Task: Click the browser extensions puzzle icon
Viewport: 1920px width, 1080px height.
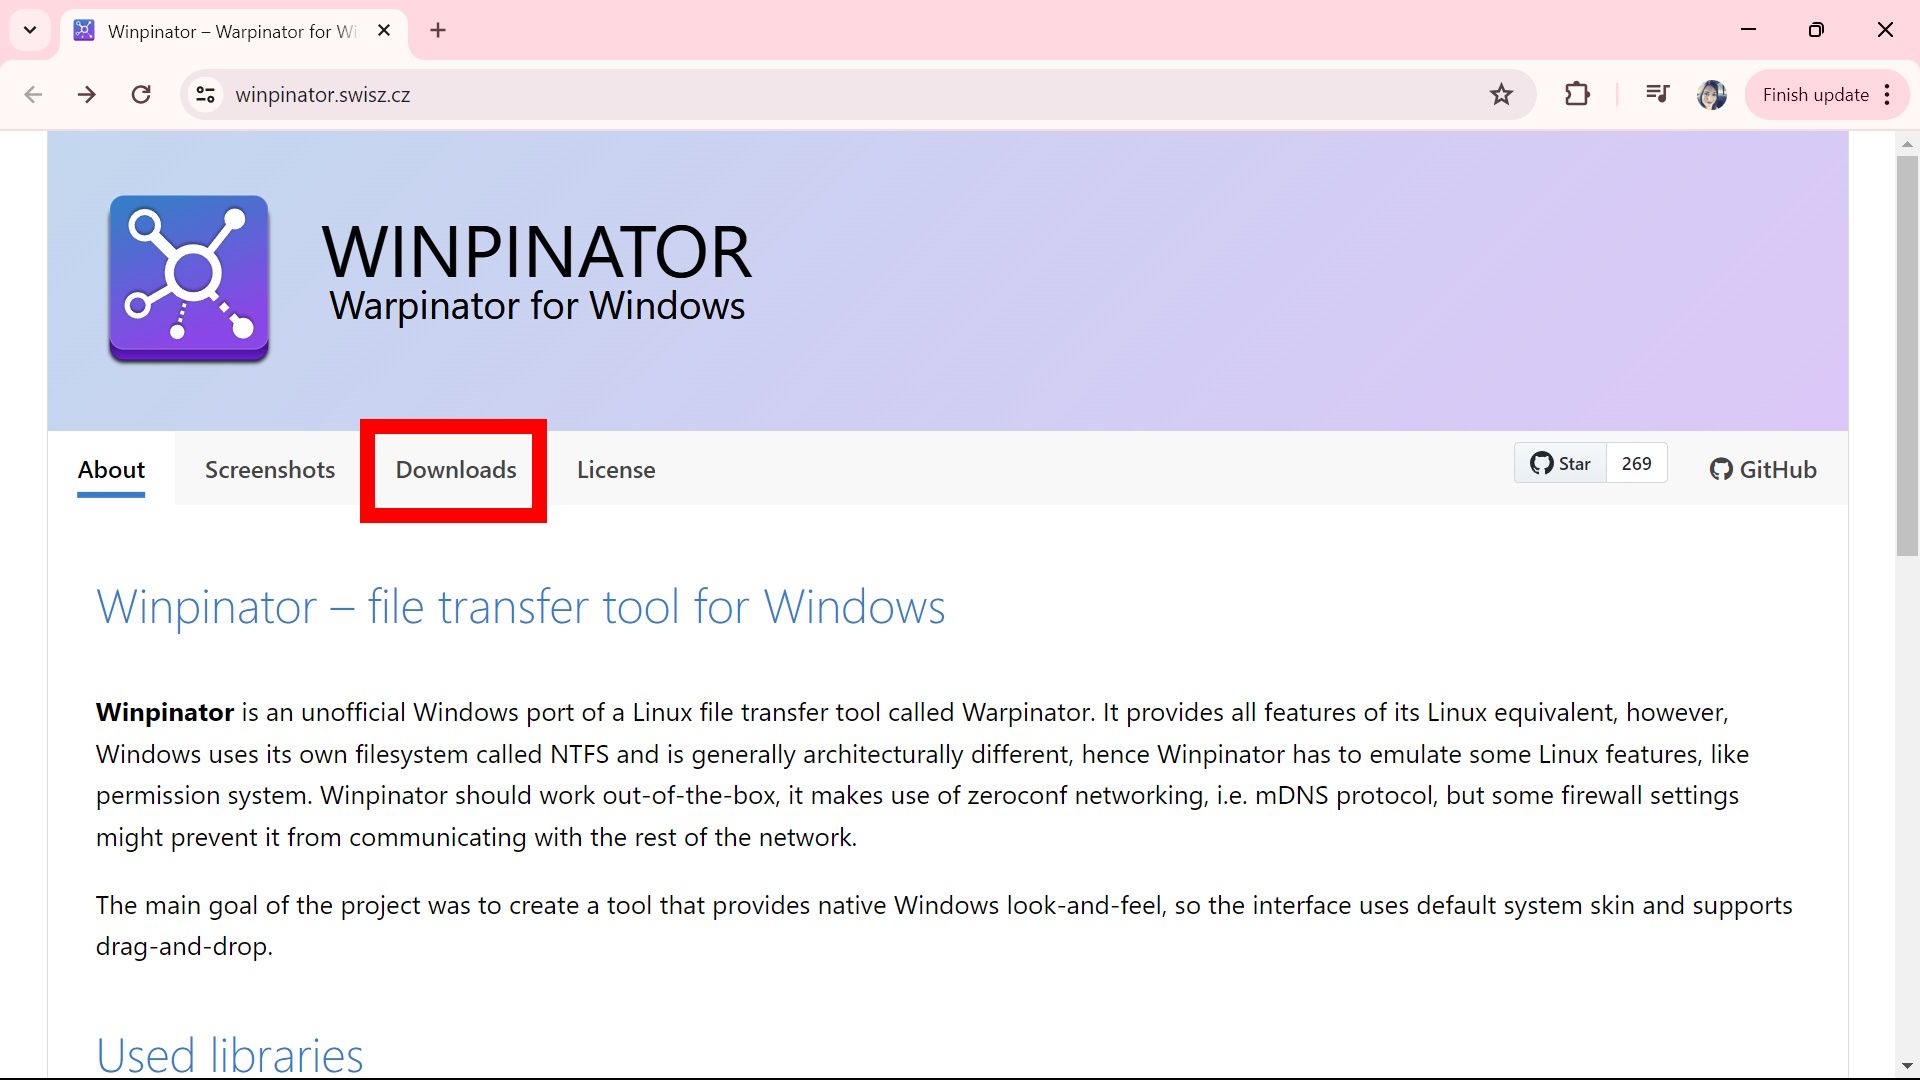Action: point(1577,94)
